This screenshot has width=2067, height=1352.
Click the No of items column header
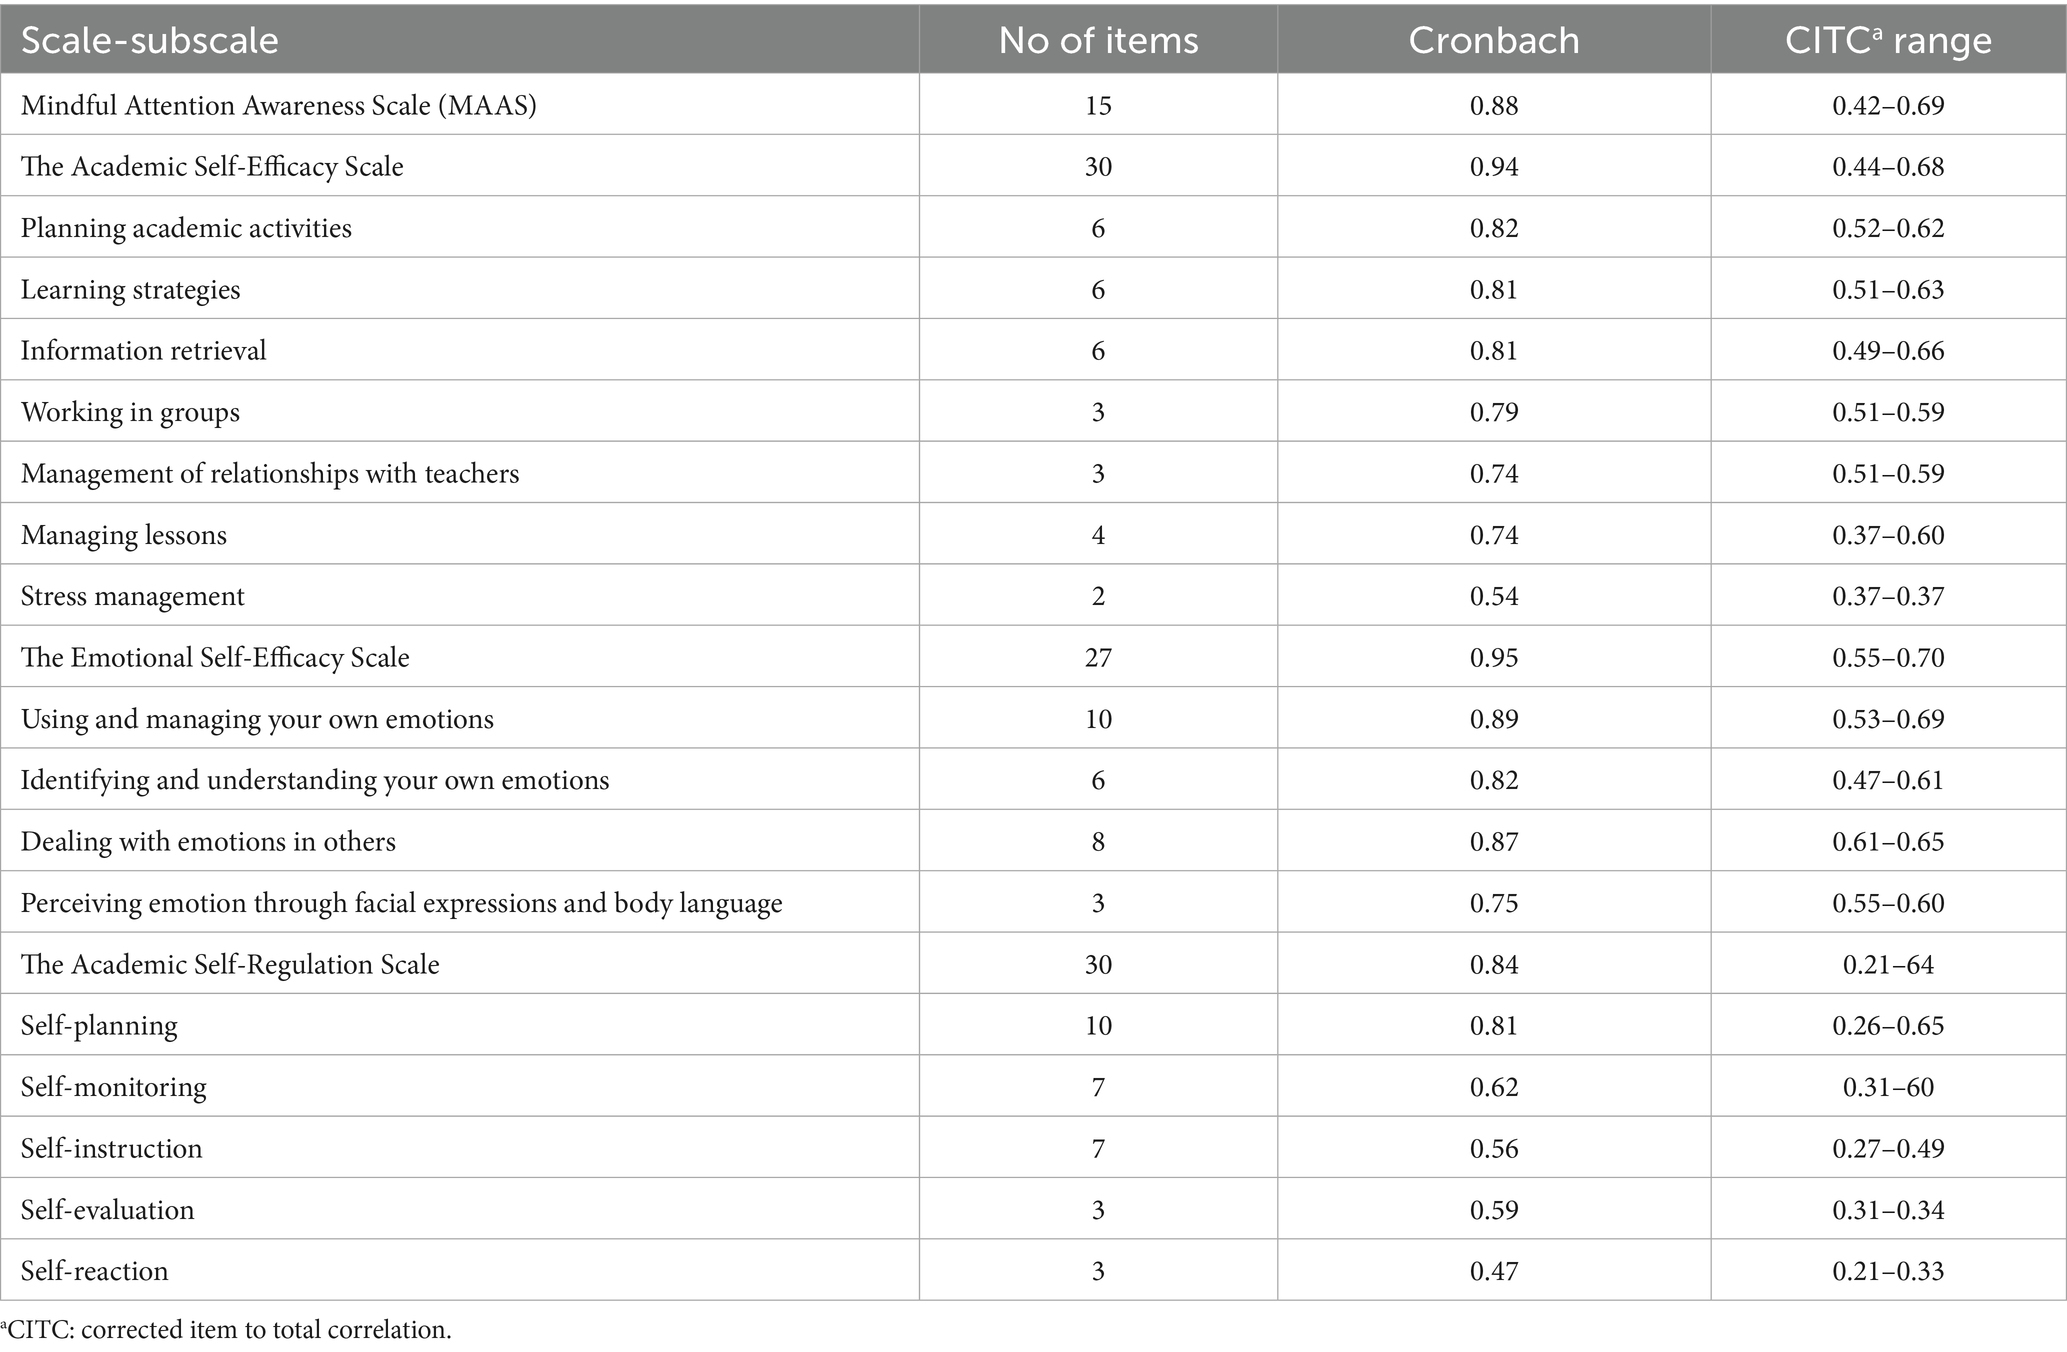click(1098, 40)
